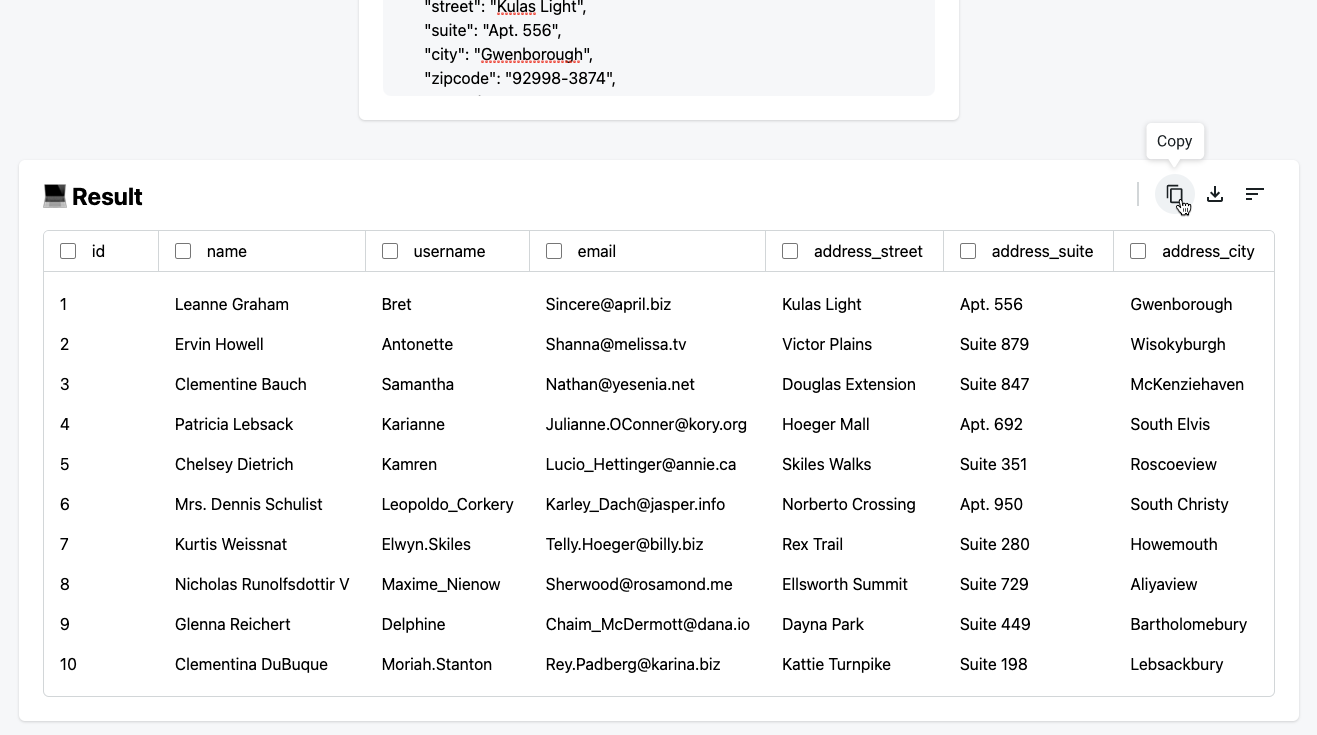Image resolution: width=1317 pixels, height=735 pixels.
Task: Click the Copy tooltip label
Action: [1174, 141]
